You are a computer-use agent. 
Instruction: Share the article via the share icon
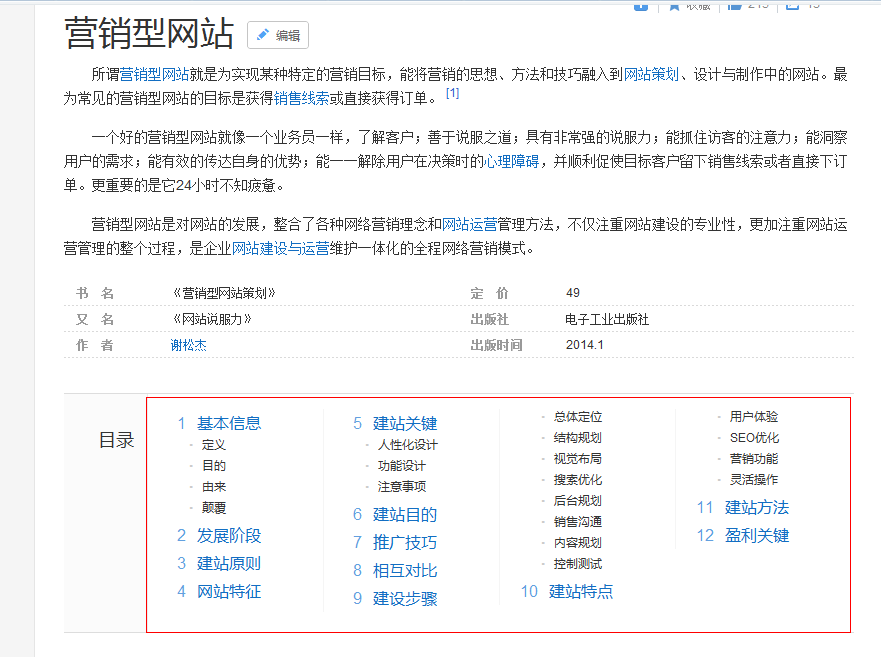[640, 6]
